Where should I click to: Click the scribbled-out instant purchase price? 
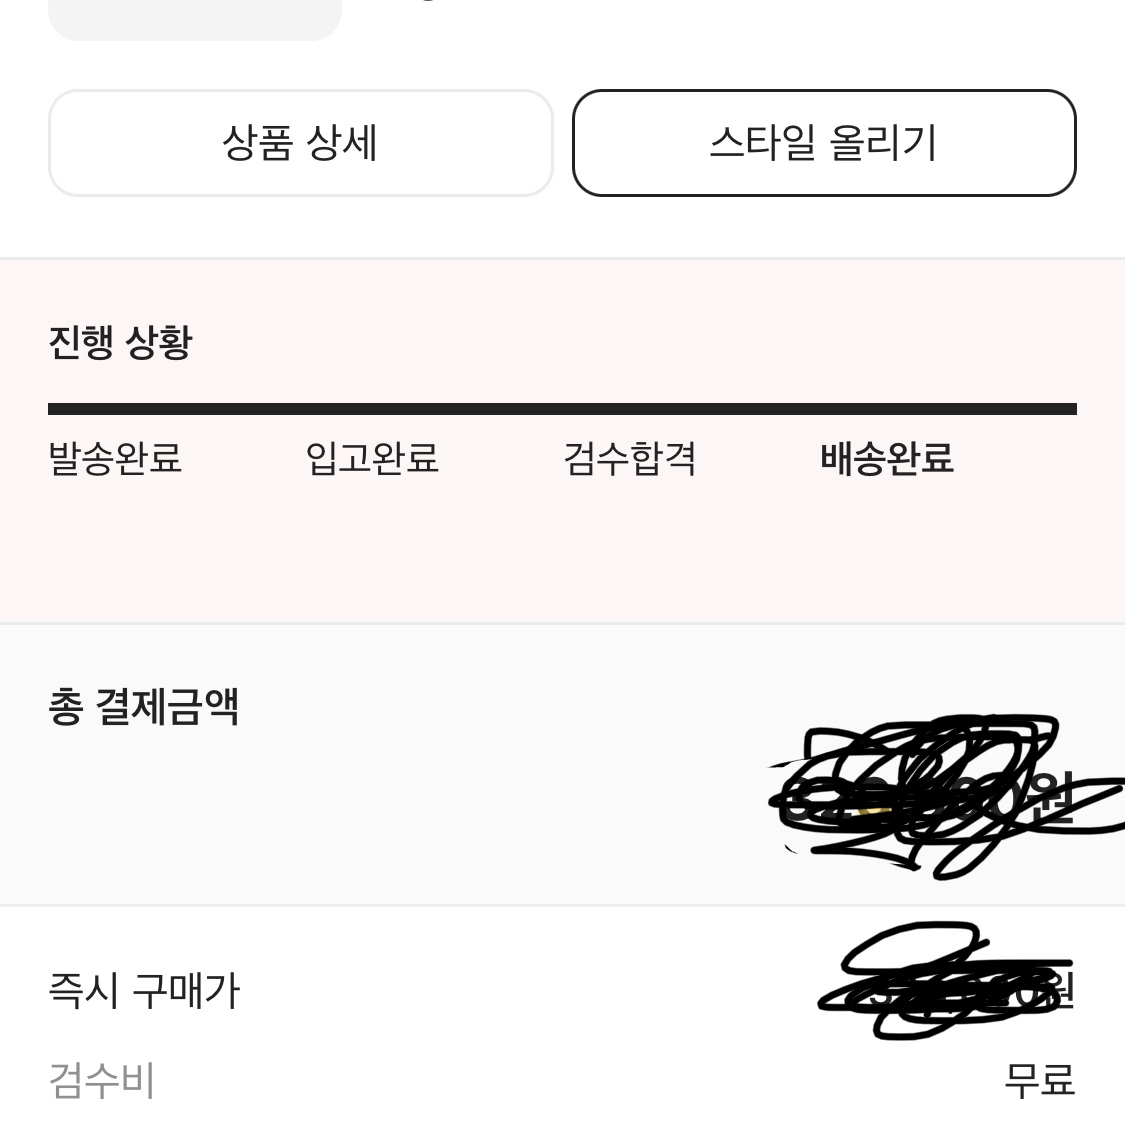click(946, 982)
